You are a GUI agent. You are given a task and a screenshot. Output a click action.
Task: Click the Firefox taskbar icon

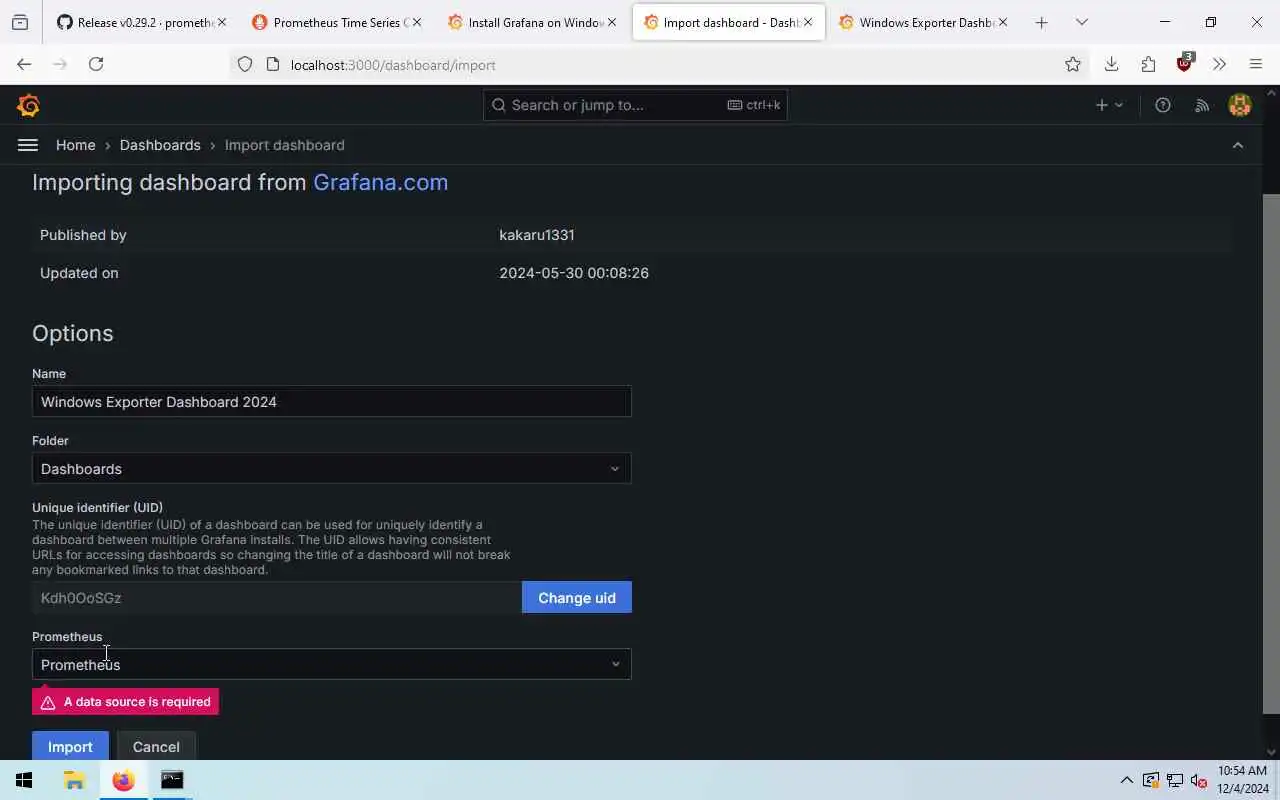click(123, 780)
